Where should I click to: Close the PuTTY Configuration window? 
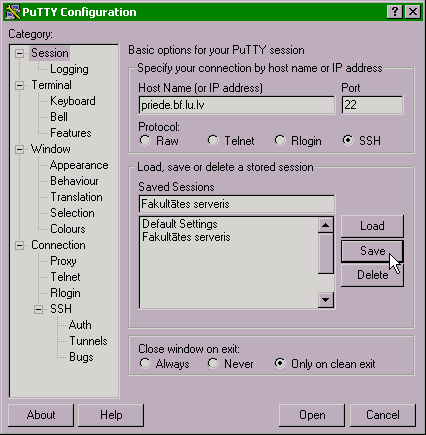[x=413, y=12]
